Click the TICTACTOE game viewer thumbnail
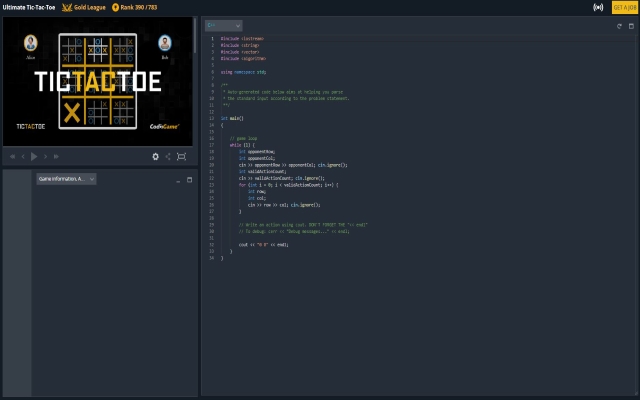The width and height of the screenshot is (640, 400). click(x=98, y=81)
